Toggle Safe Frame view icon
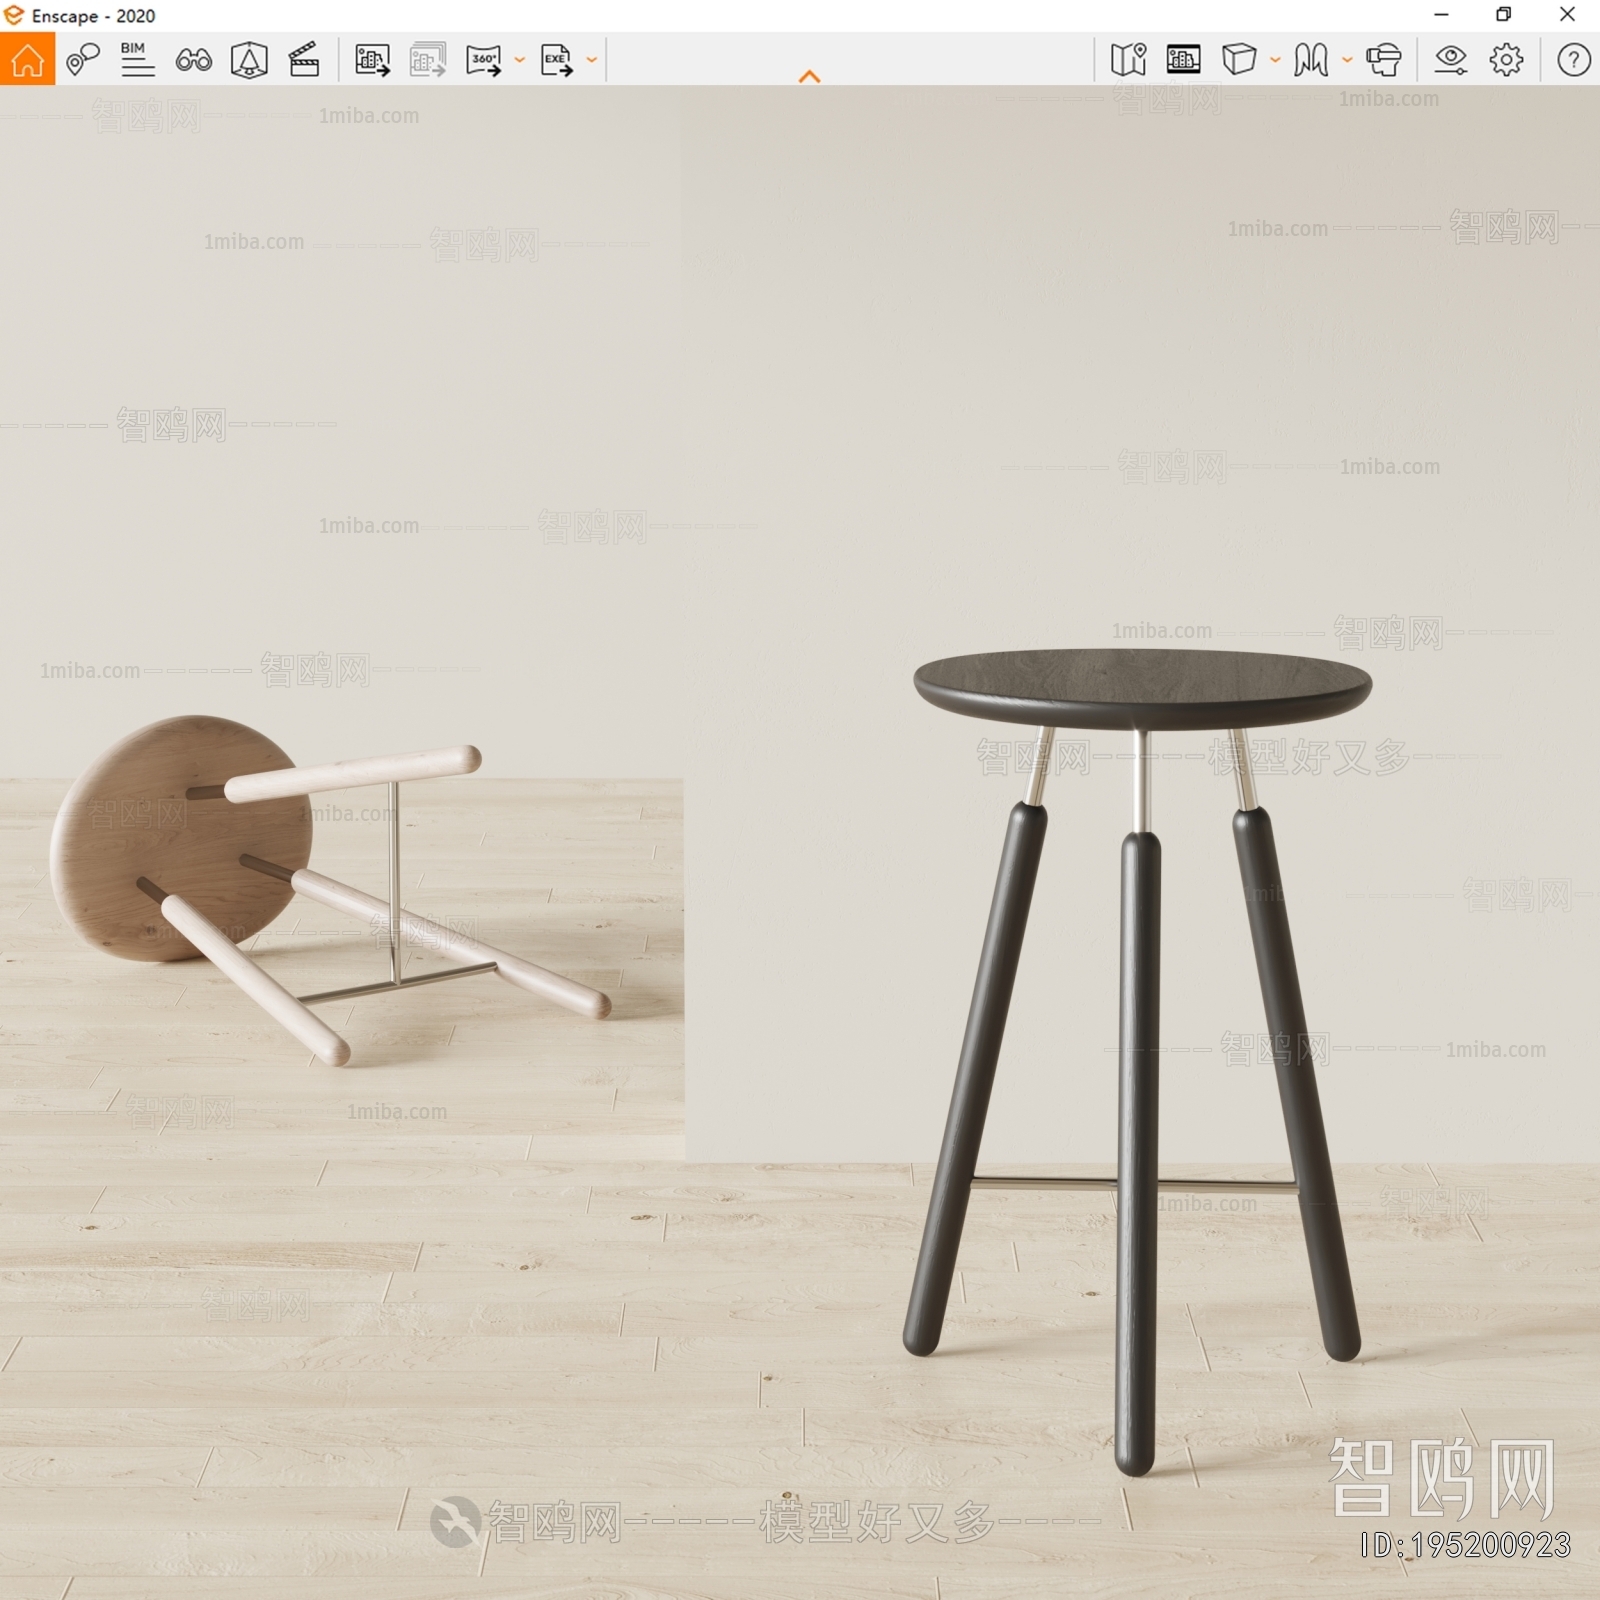Viewport: 1600px width, 1600px height. 1183,60
